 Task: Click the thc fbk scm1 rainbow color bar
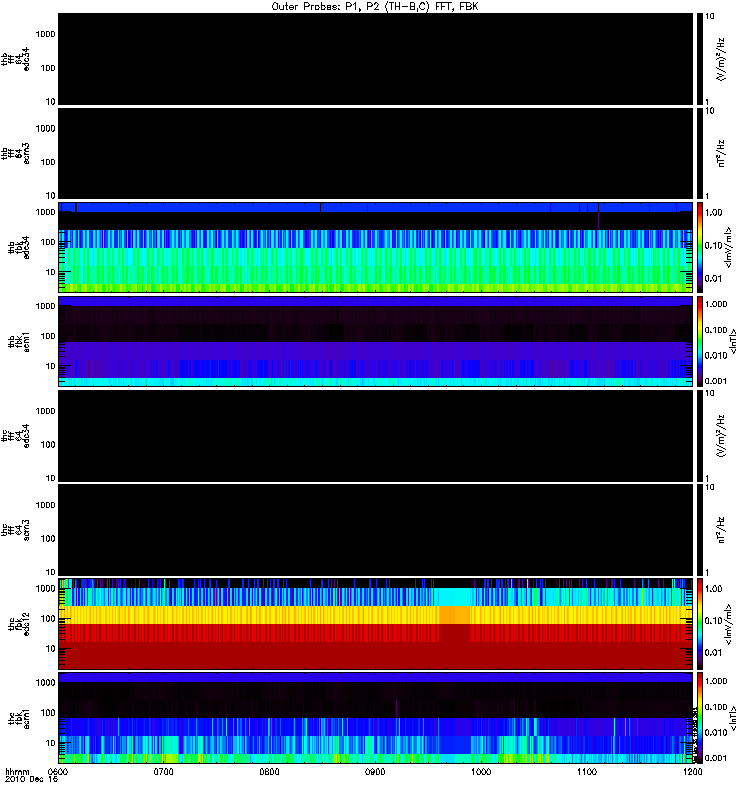tap(700, 718)
